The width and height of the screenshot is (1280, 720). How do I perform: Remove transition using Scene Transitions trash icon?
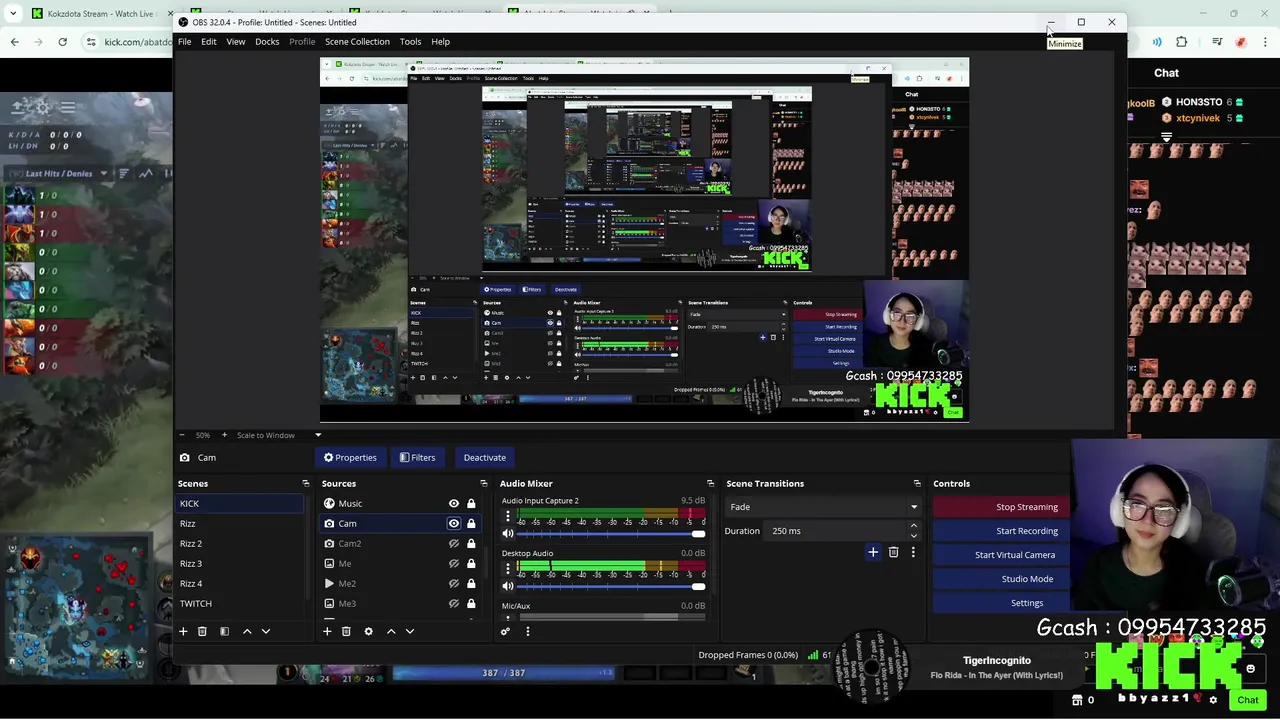click(894, 552)
